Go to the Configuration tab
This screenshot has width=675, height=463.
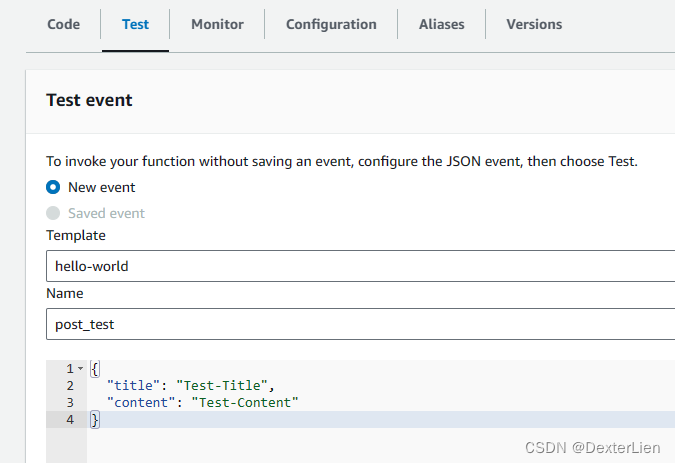pyautogui.click(x=331, y=24)
